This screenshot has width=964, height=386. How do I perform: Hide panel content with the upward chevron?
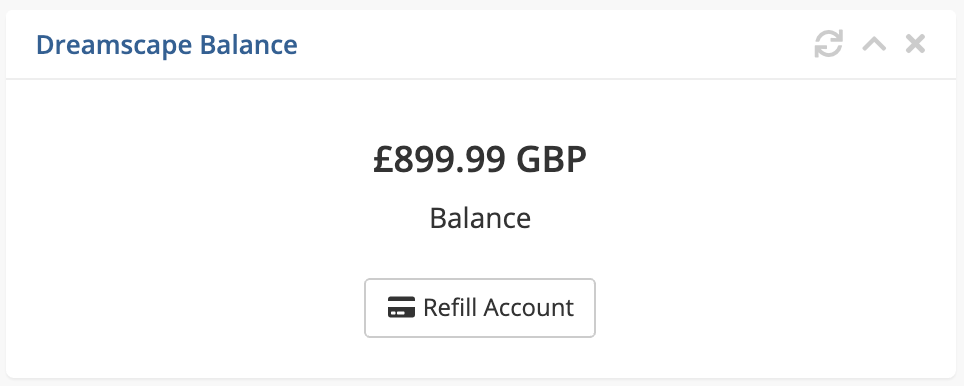[x=874, y=44]
